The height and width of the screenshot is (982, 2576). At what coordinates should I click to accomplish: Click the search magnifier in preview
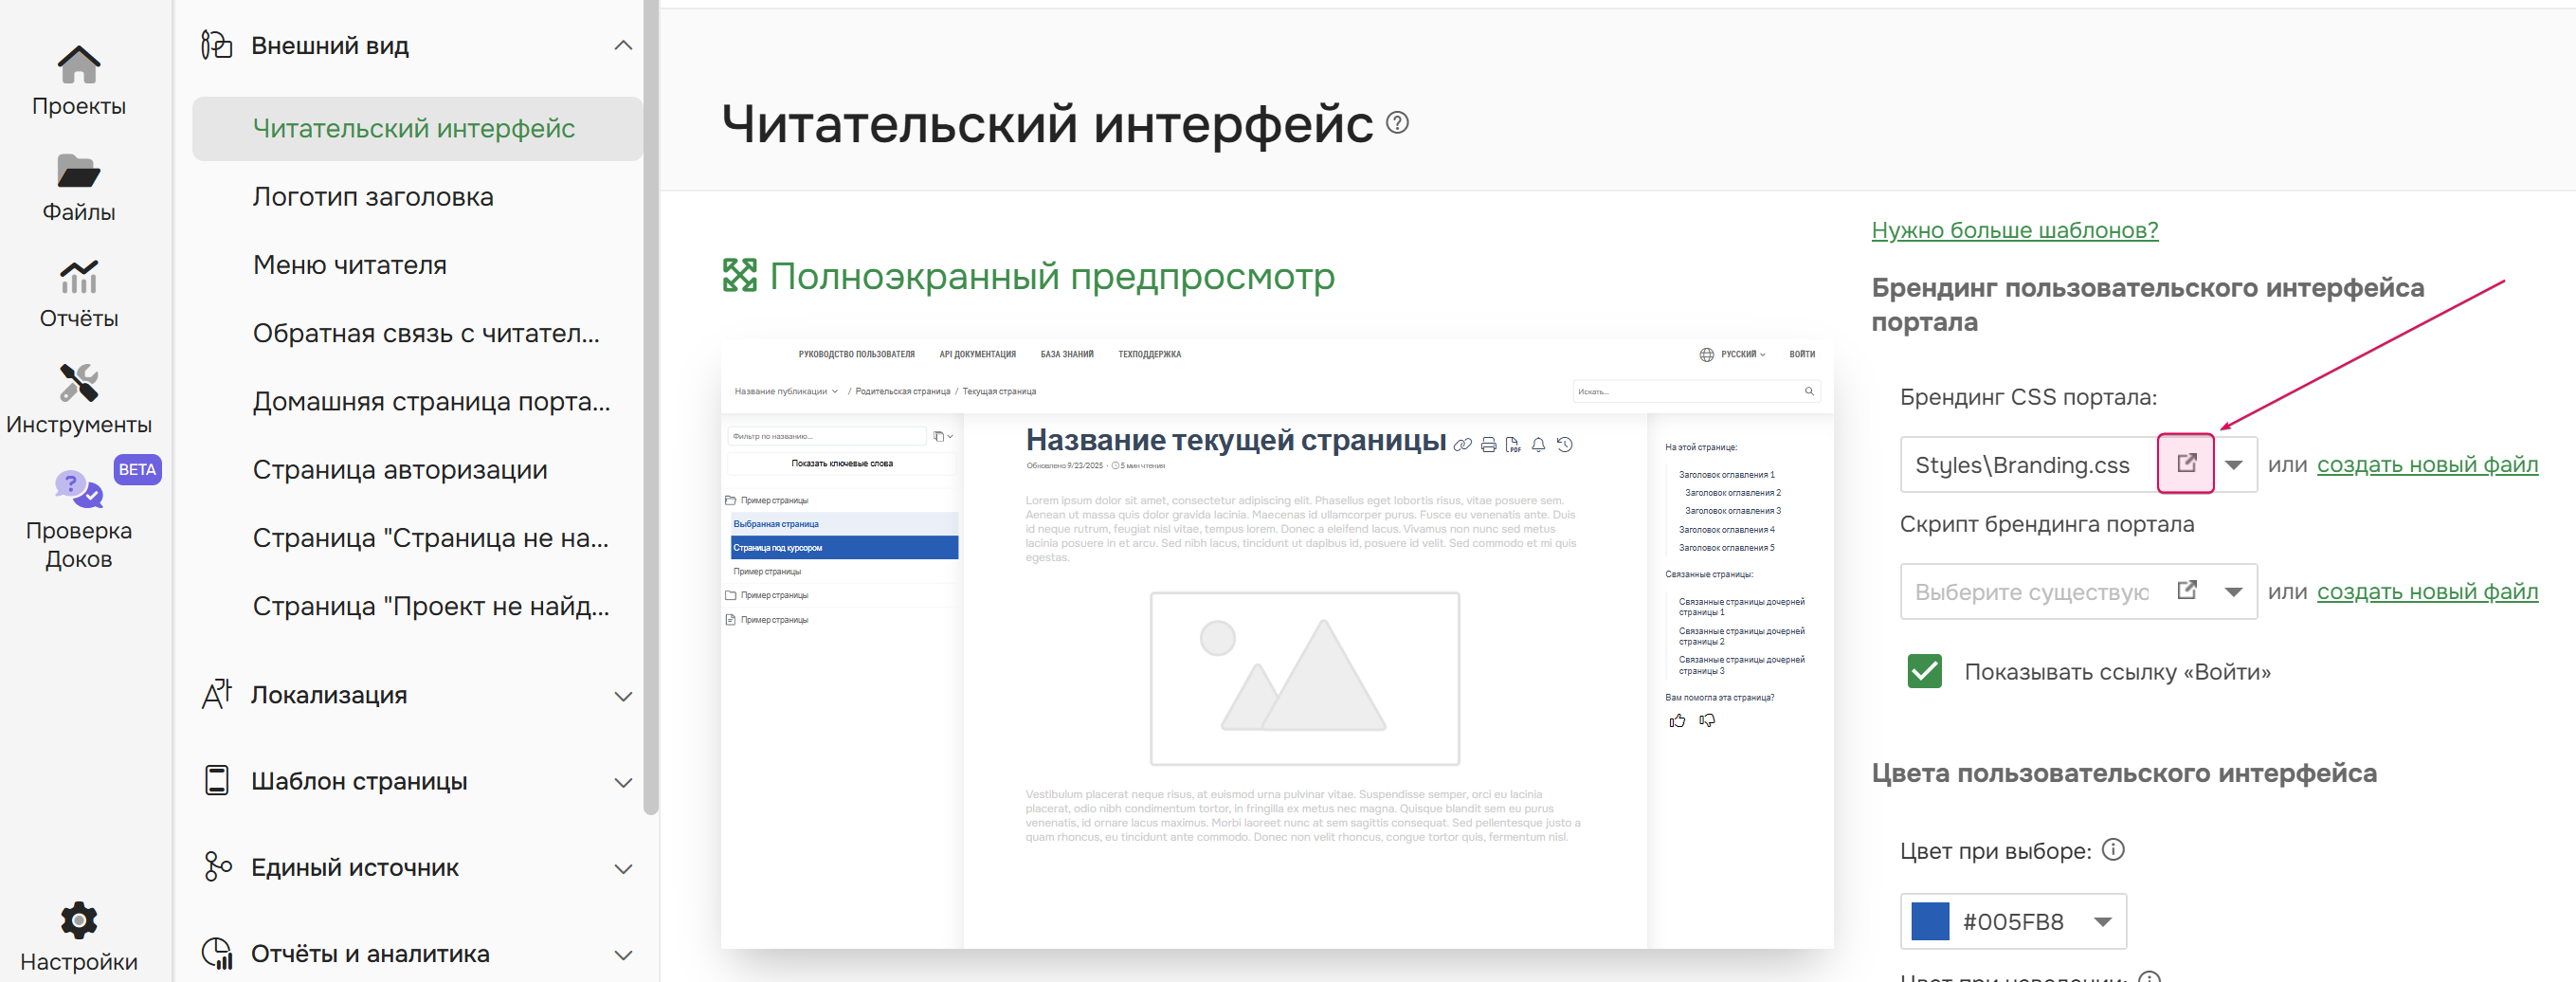[x=1808, y=391]
